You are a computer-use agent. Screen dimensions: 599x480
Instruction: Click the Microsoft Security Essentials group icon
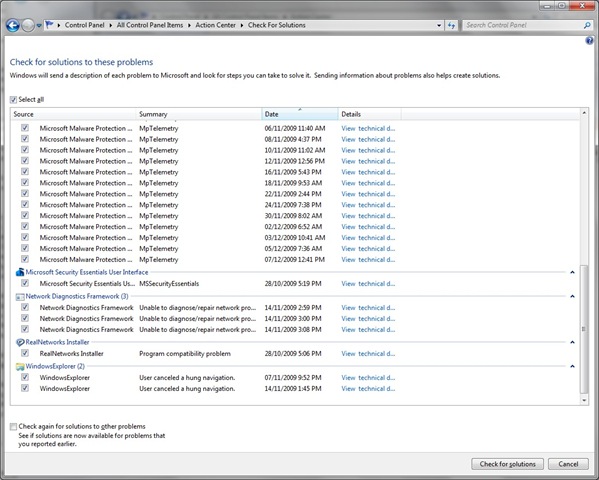[x=20, y=272]
